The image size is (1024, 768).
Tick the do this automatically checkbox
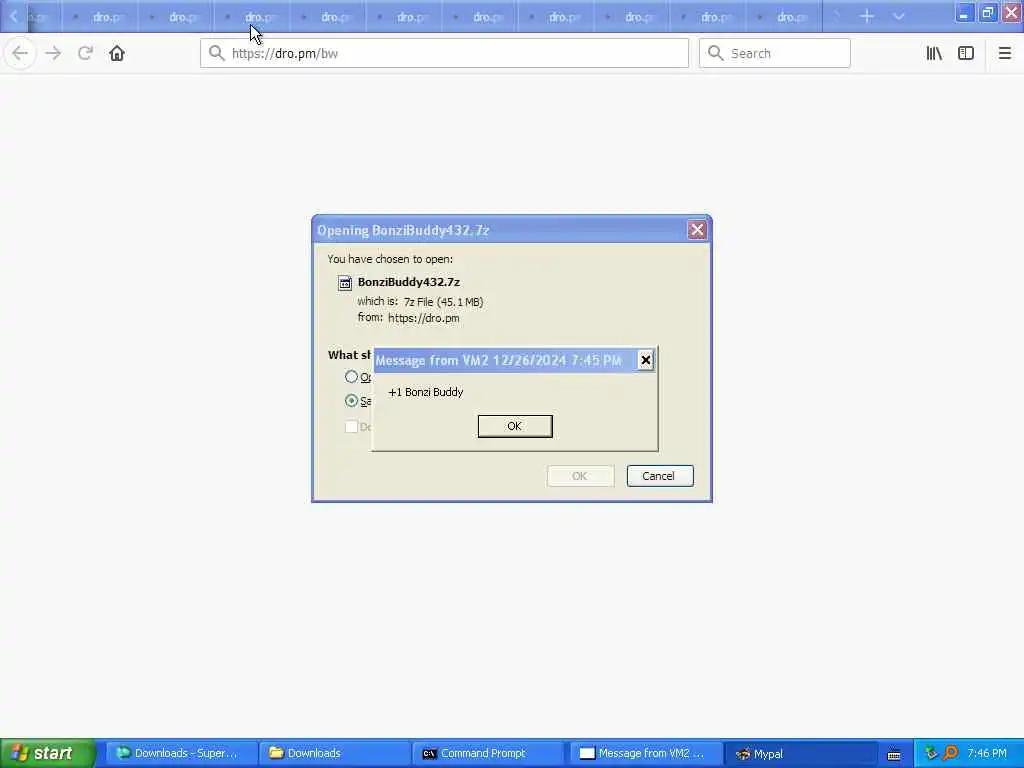tap(351, 426)
